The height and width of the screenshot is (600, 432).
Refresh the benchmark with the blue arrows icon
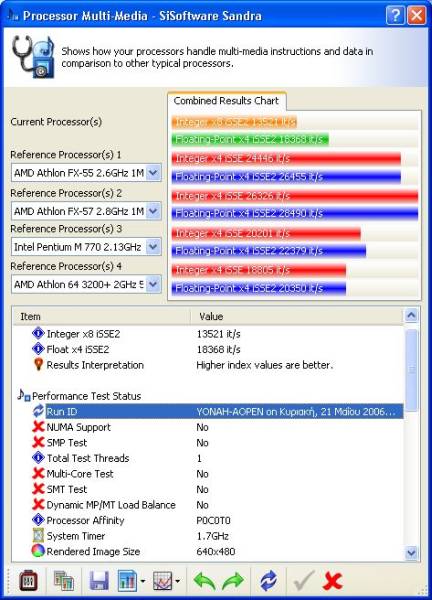269,581
